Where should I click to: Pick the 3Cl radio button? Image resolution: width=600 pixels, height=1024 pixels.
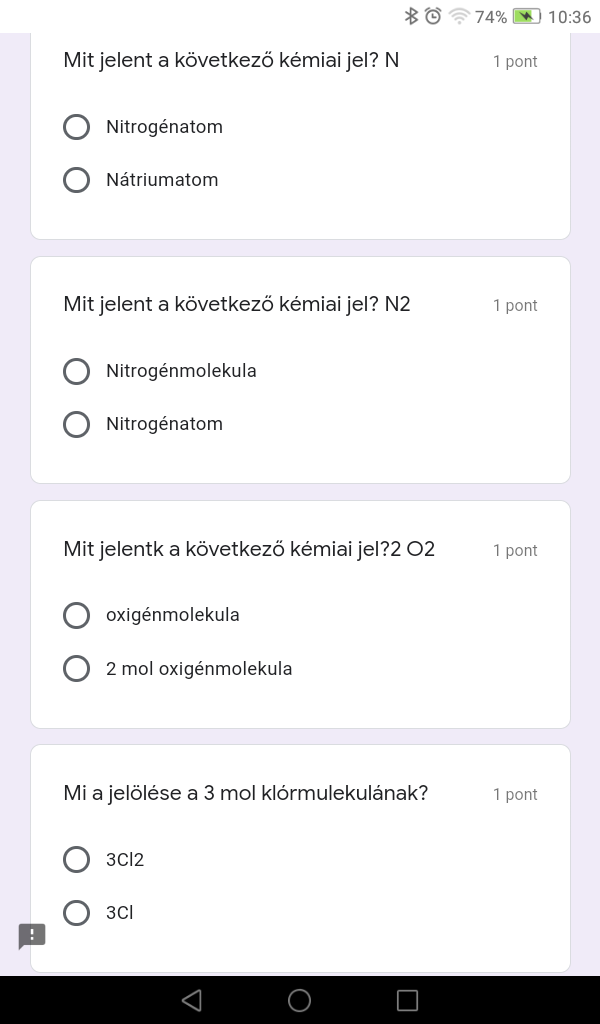pyautogui.click(x=77, y=912)
